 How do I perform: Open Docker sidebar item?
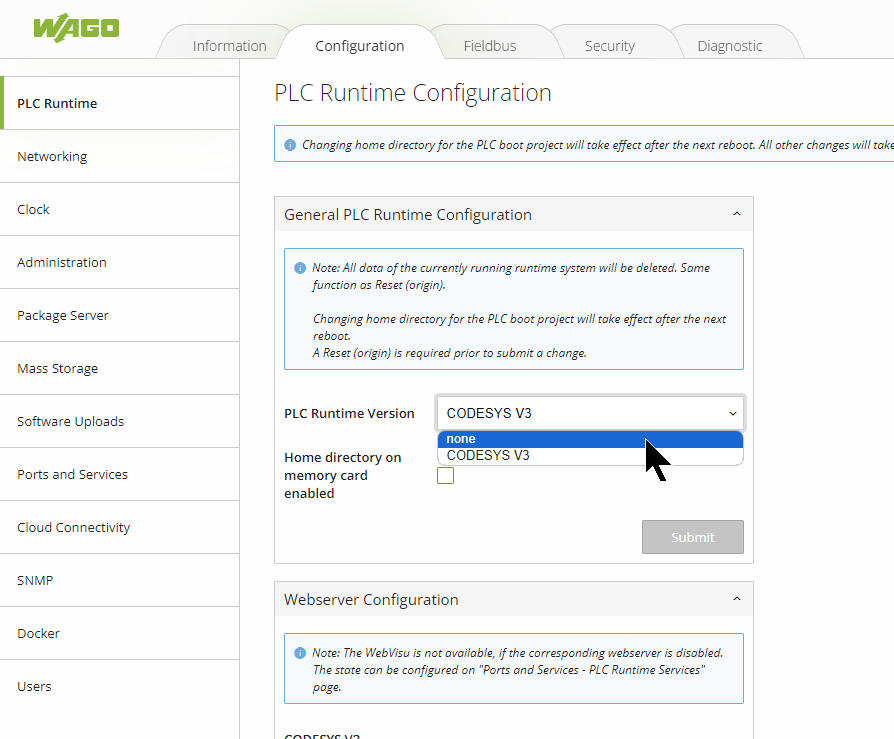[120, 634]
